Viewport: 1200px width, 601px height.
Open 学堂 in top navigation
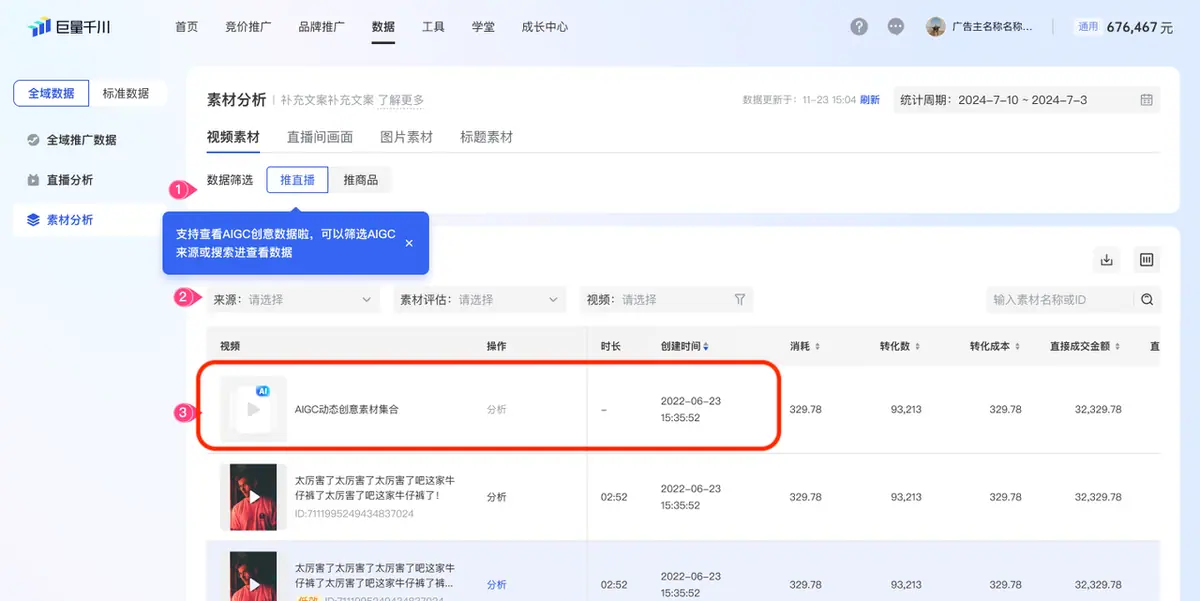(x=483, y=27)
